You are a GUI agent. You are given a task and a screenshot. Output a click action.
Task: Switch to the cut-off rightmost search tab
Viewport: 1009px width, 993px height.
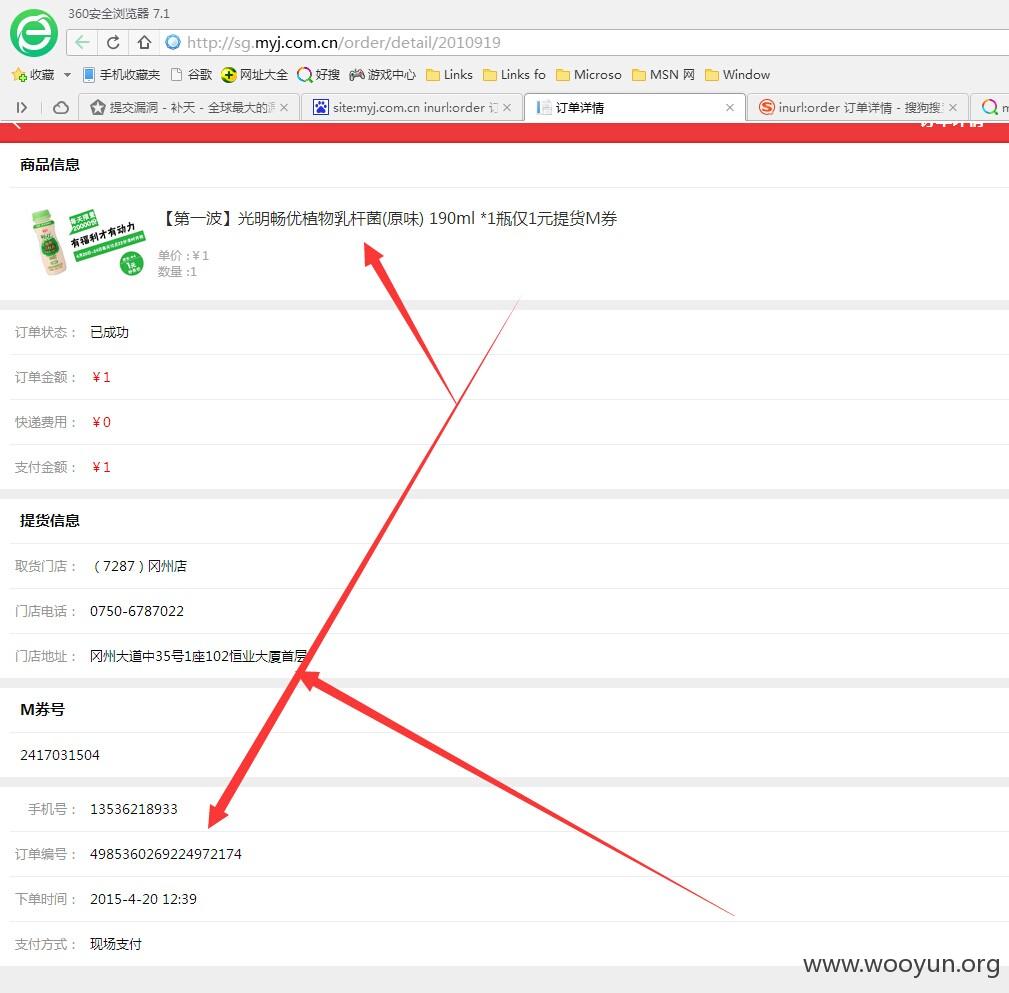pyautogui.click(x=991, y=107)
